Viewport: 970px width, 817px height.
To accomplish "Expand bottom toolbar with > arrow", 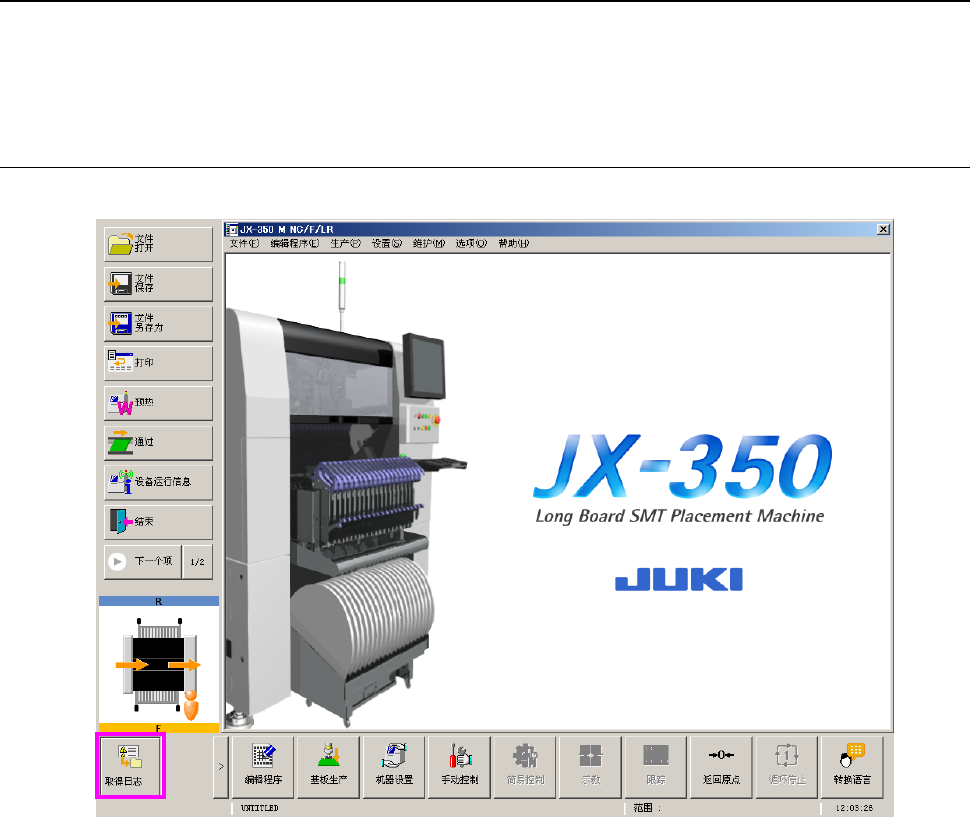I will [x=221, y=767].
